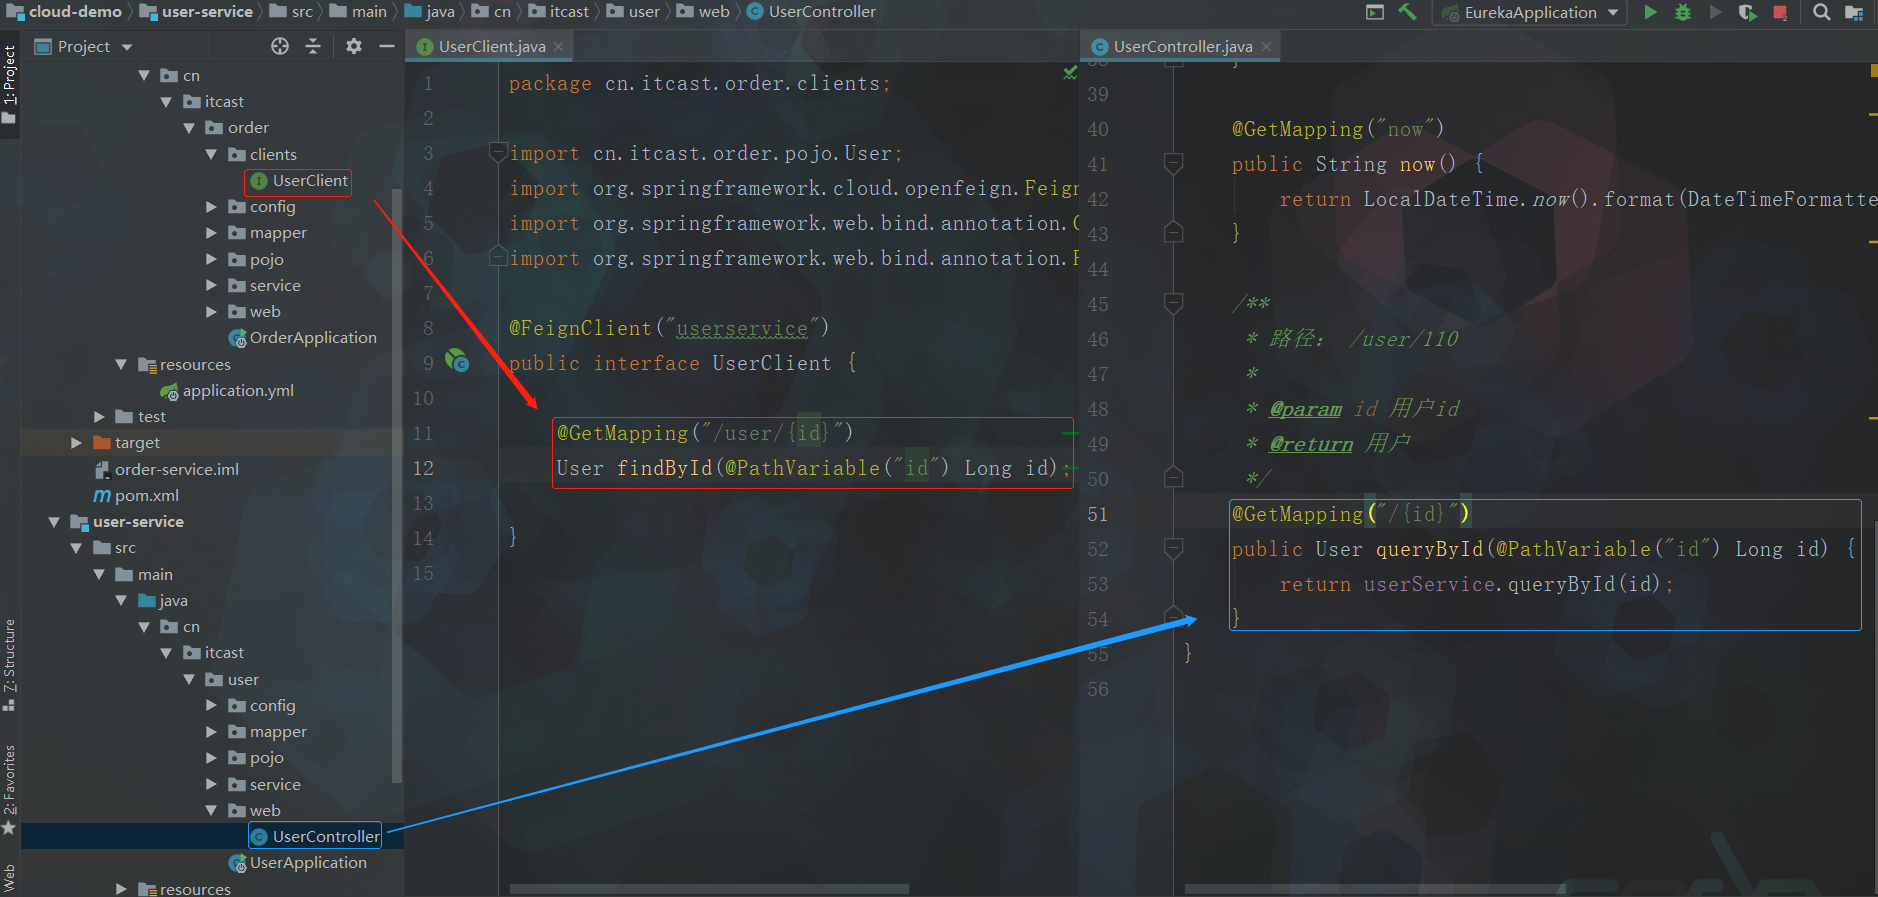
Task: Toggle the fold marker at line 45 Javadoc comment
Action: tap(1174, 303)
